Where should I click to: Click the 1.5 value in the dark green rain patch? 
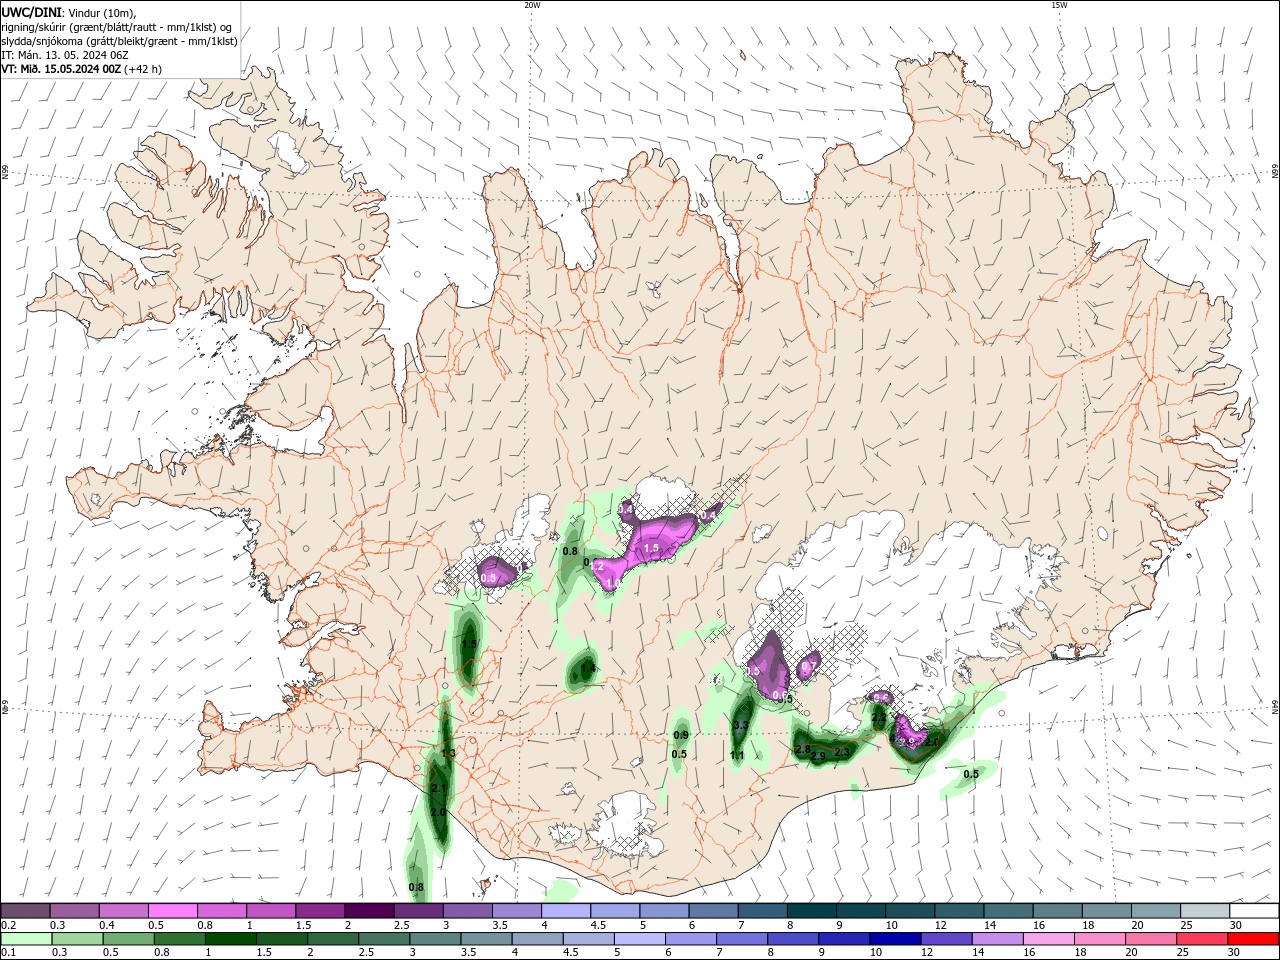tap(469, 644)
